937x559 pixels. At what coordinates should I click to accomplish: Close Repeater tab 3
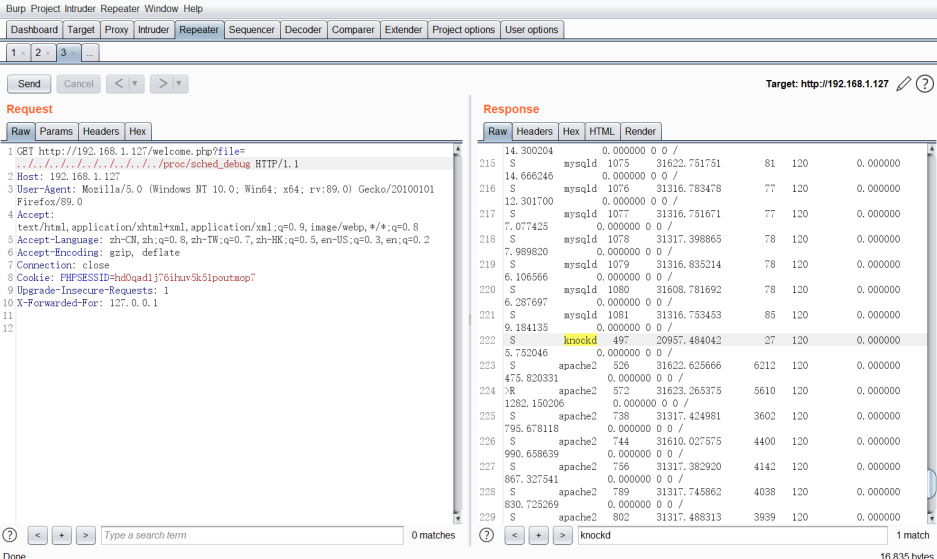tap(73, 53)
